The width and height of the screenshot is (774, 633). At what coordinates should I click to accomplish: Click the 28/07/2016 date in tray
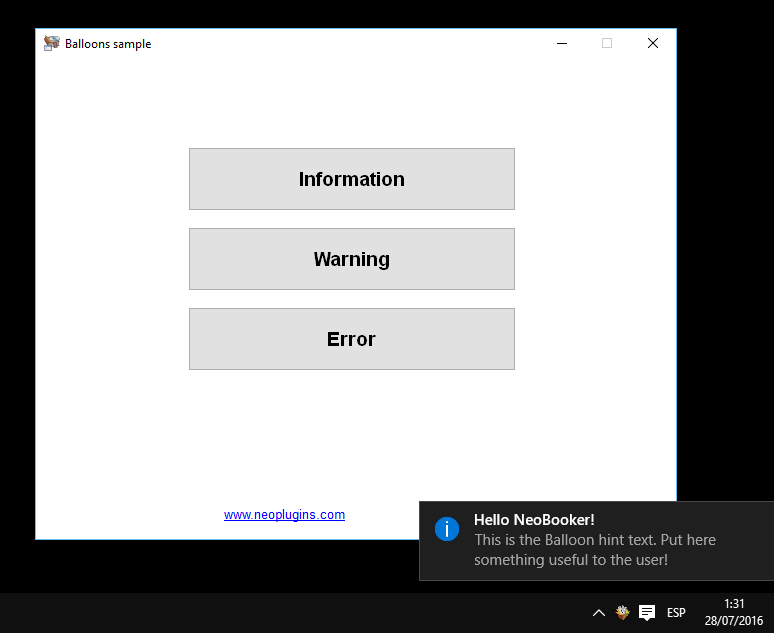pyautogui.click(x=734, y=621)
